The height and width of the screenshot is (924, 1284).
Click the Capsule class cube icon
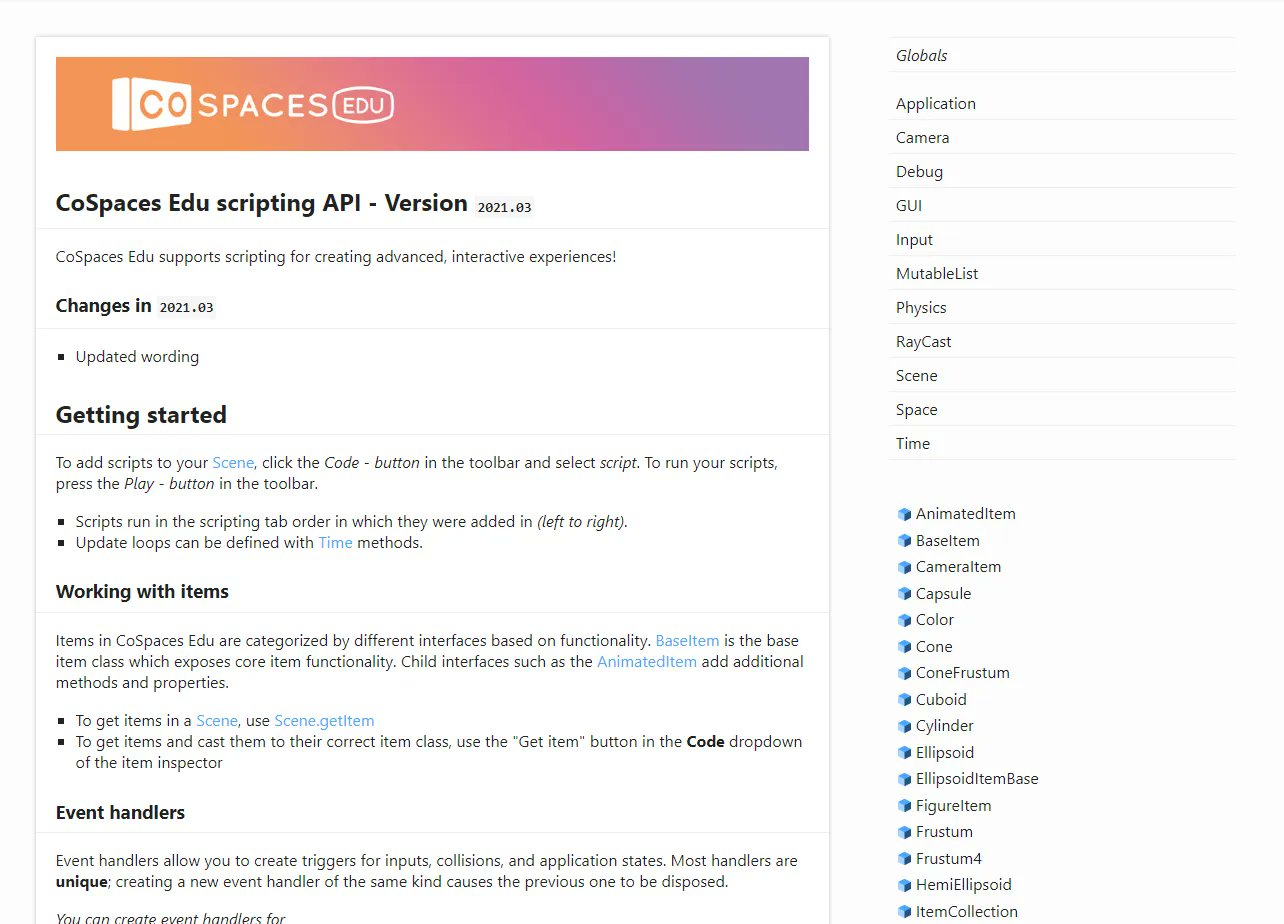904,593
